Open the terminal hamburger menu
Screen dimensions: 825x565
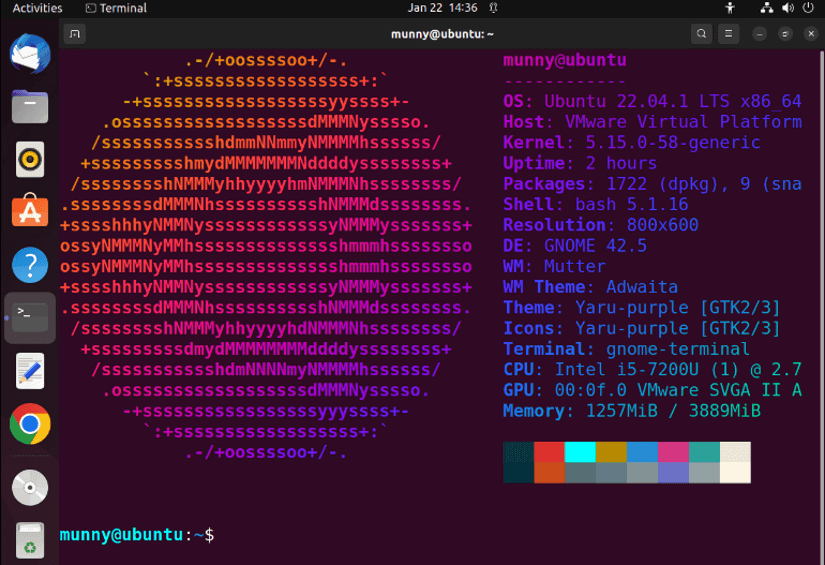pos(729,34)
